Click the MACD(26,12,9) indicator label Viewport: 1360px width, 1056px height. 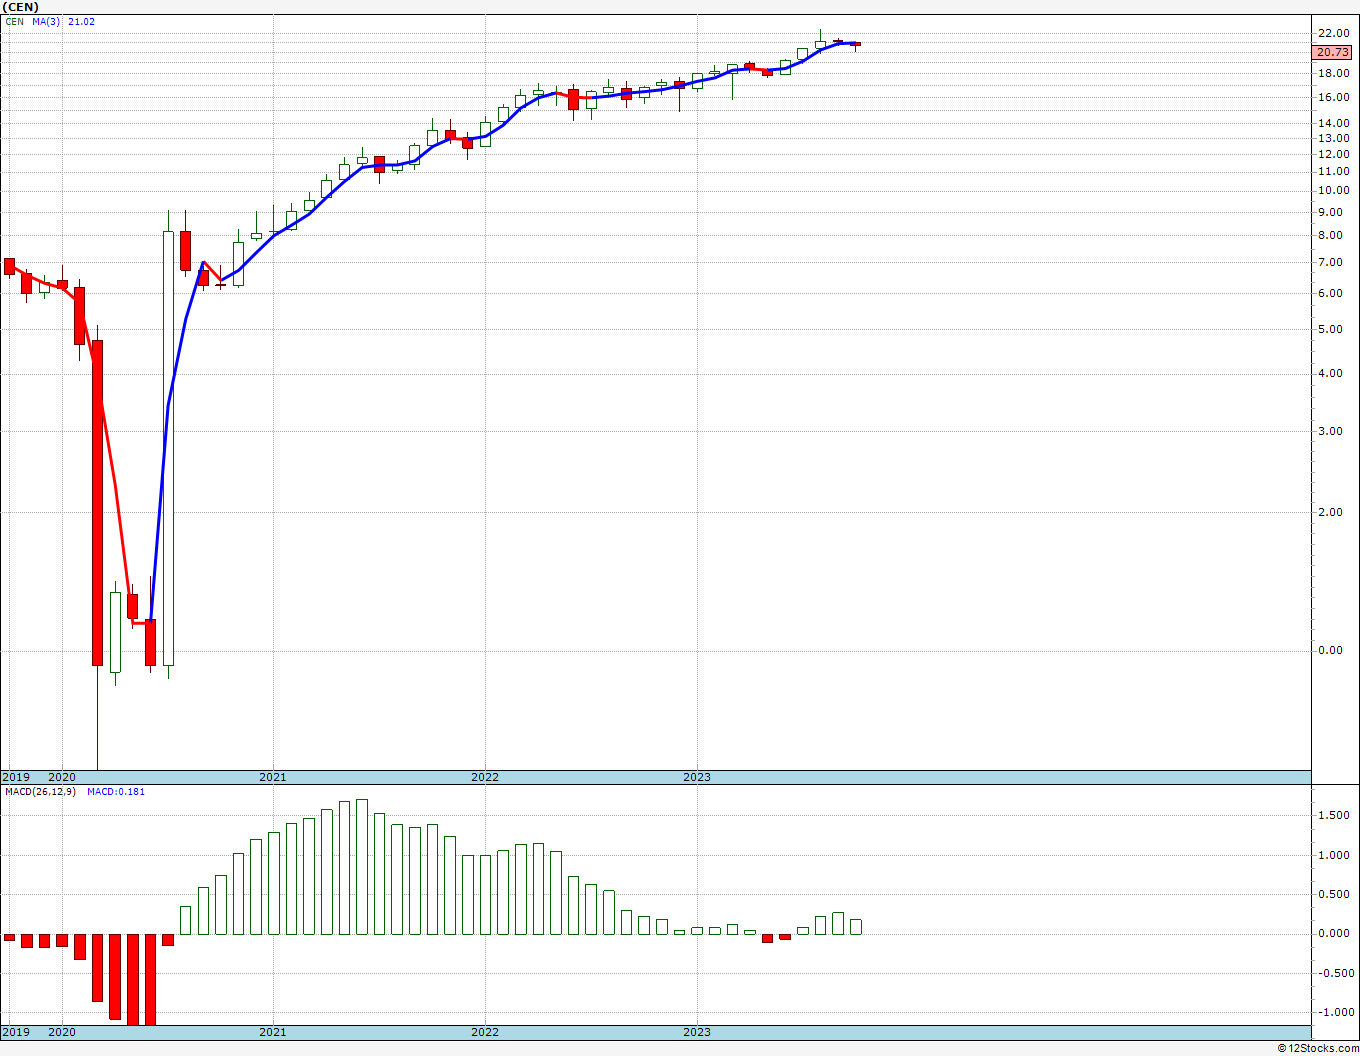click(40, 792)
